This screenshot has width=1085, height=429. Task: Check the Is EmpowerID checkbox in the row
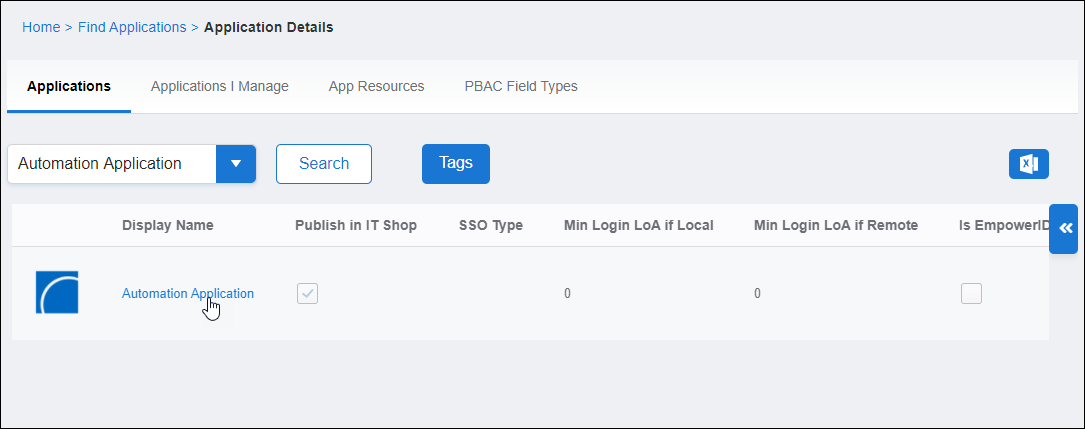point(971,293)
